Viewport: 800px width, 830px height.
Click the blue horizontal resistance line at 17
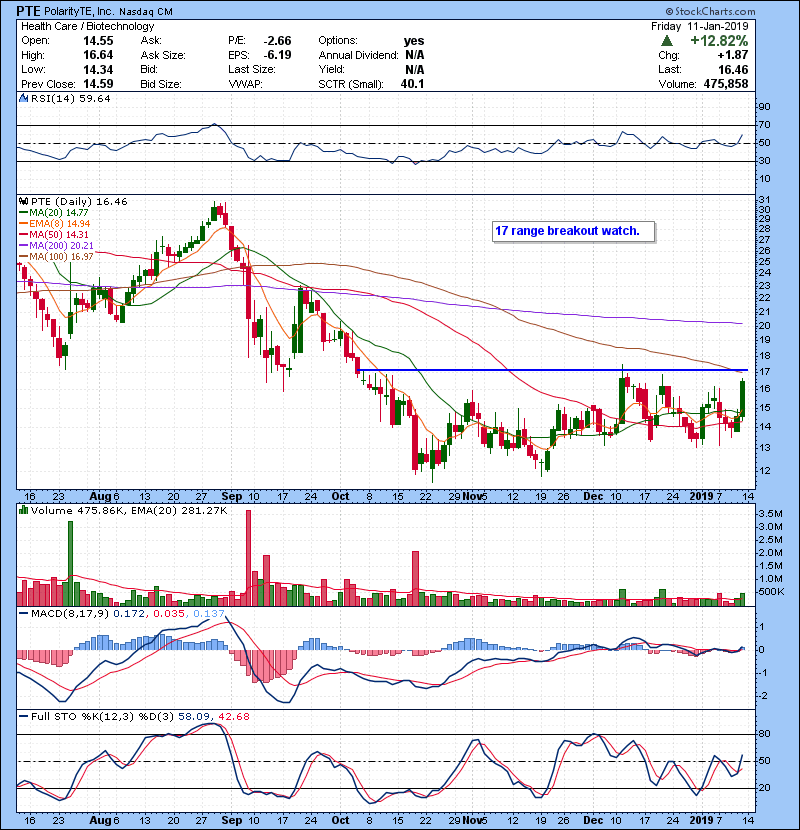[x=553, y=370]
